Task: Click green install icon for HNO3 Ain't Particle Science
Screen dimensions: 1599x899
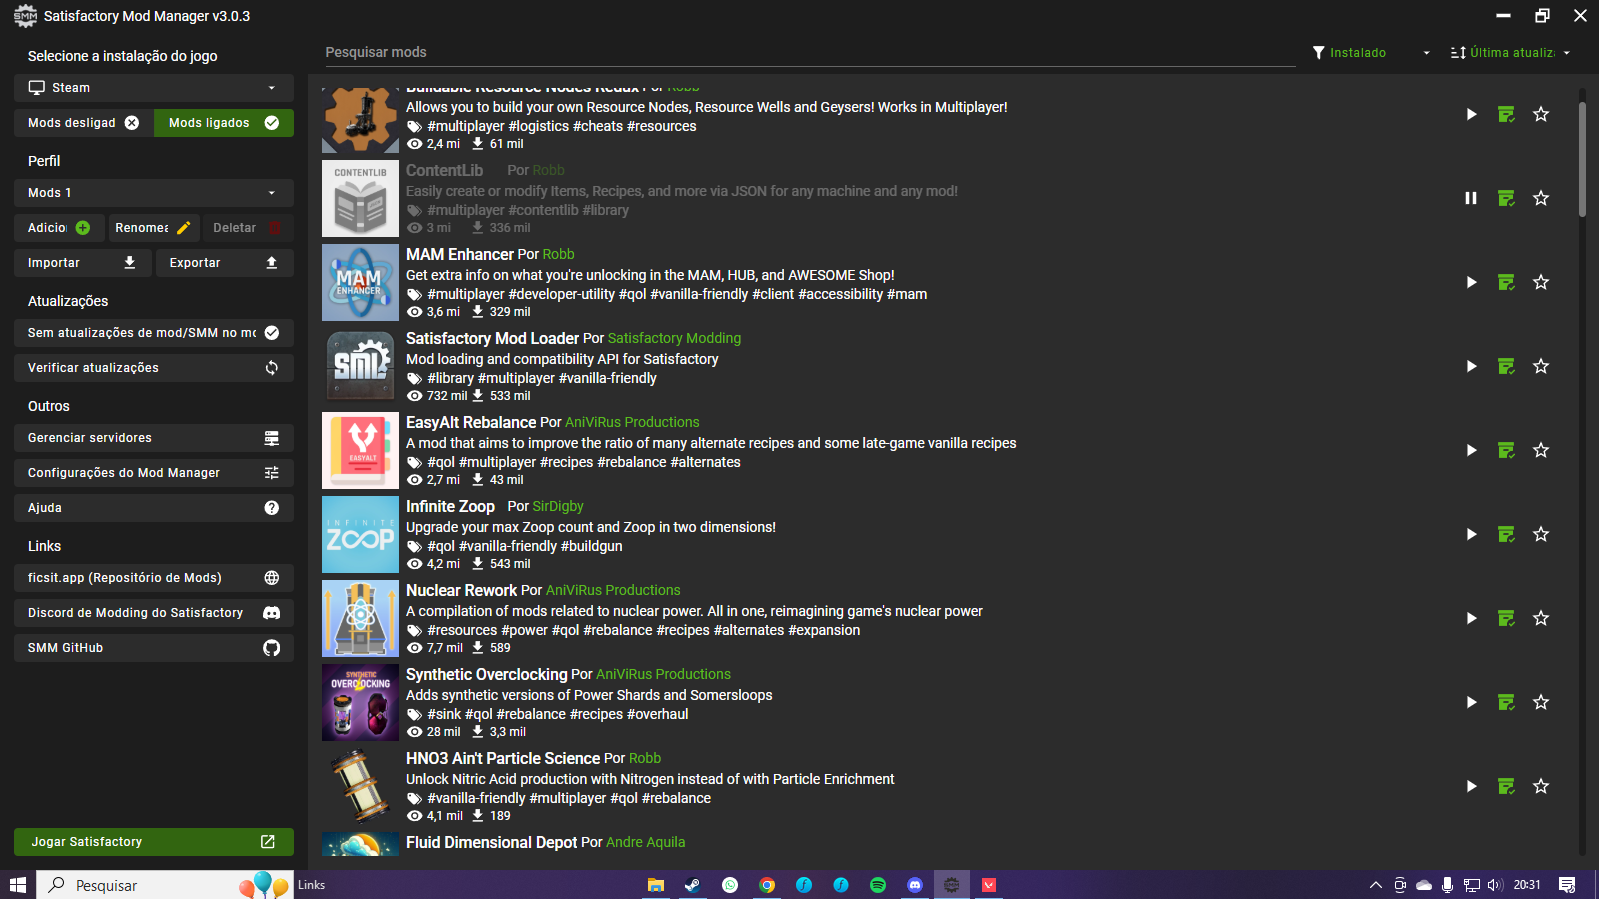Action: click(1506, 786)
